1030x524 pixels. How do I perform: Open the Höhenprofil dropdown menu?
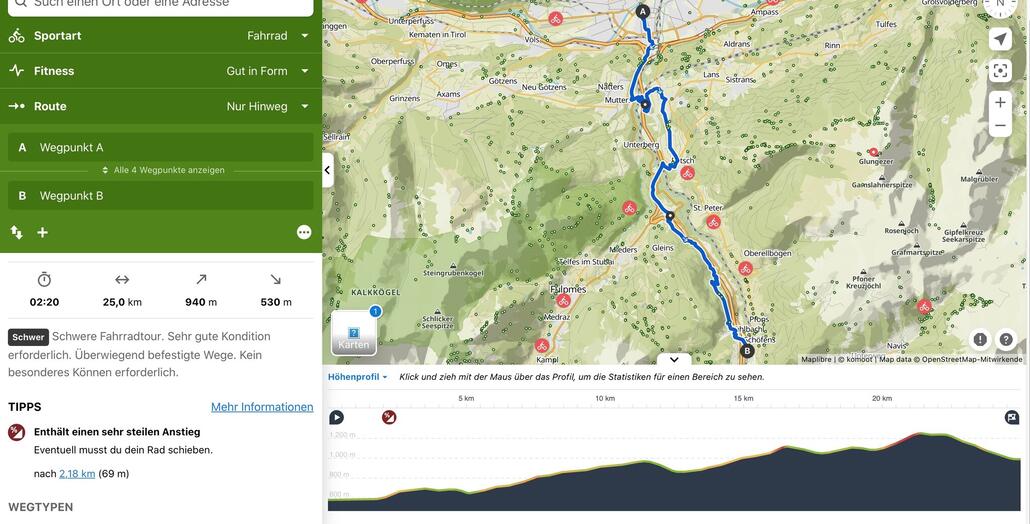coord(358,377)
